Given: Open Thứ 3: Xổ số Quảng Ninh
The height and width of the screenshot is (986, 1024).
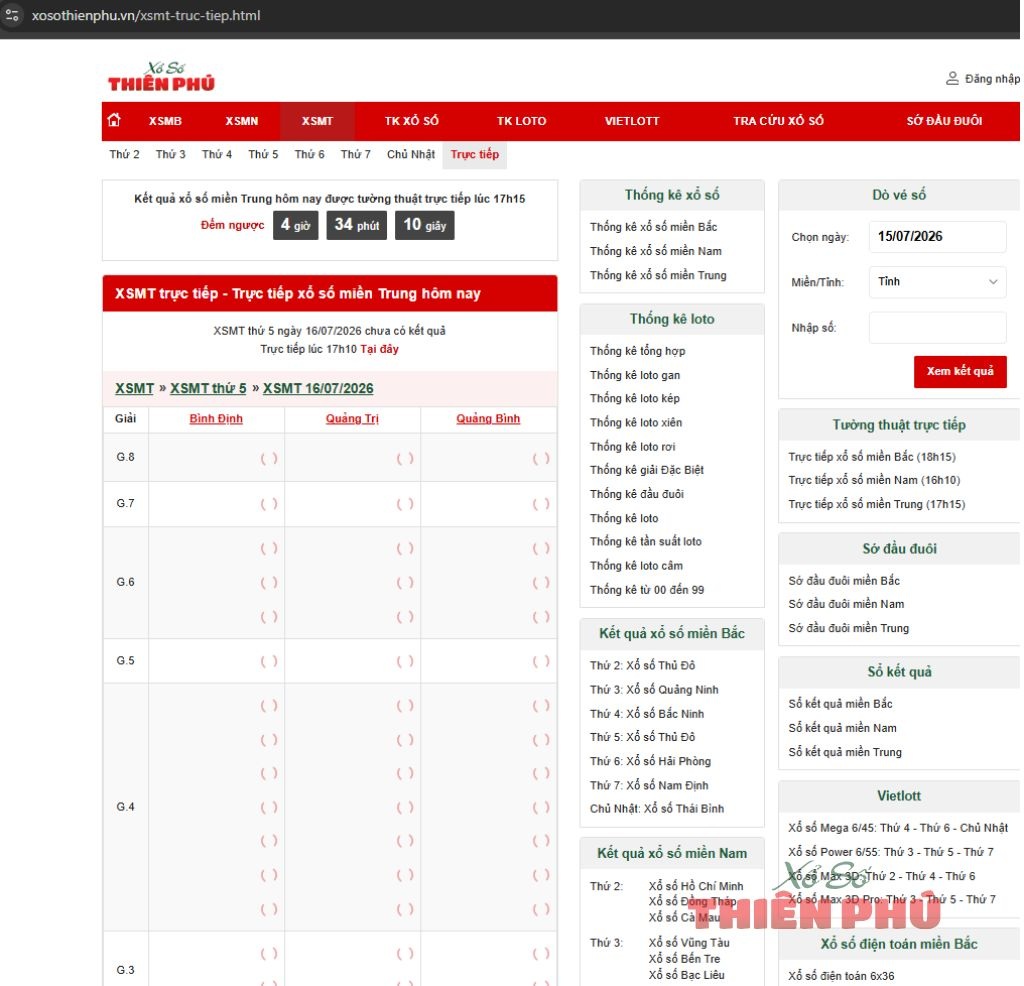Looking at the screenshot, I should tap(654, 690).
